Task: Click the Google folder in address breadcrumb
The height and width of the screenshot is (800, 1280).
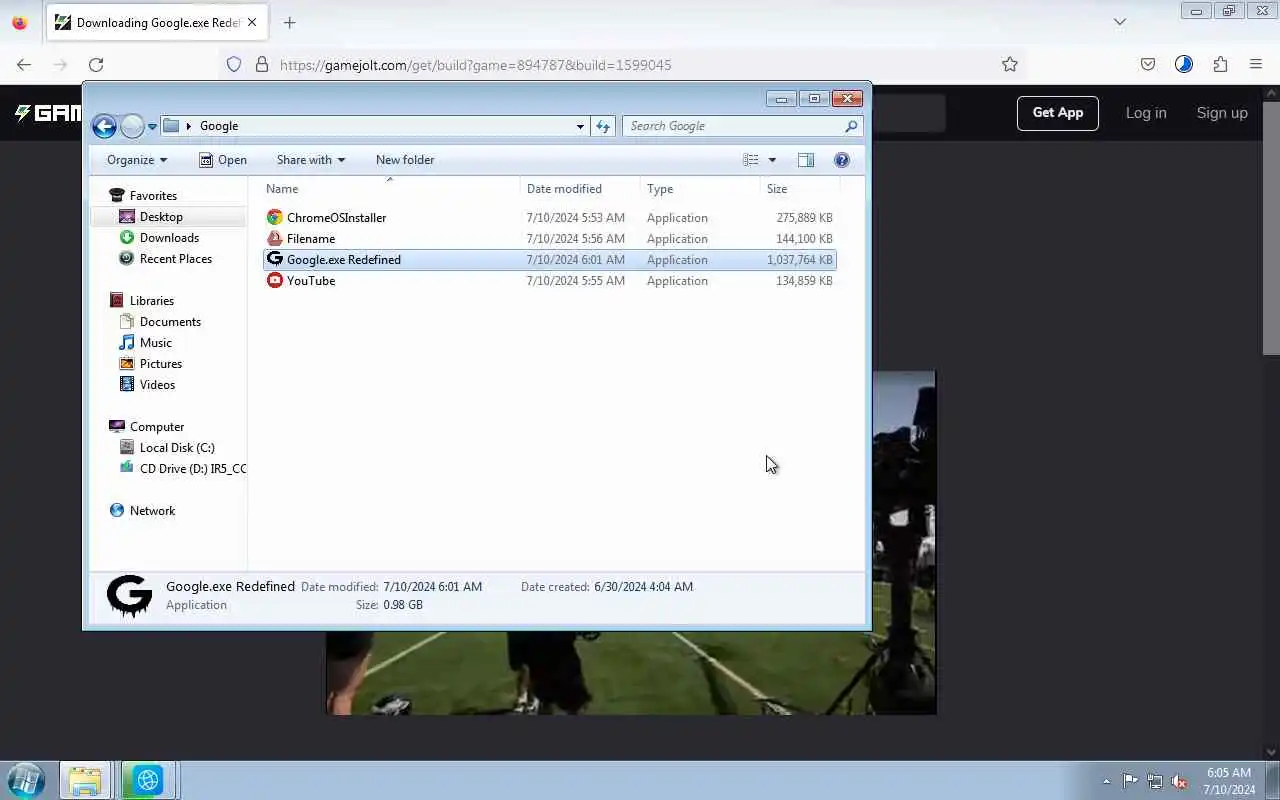Action: tap(219, 126)
